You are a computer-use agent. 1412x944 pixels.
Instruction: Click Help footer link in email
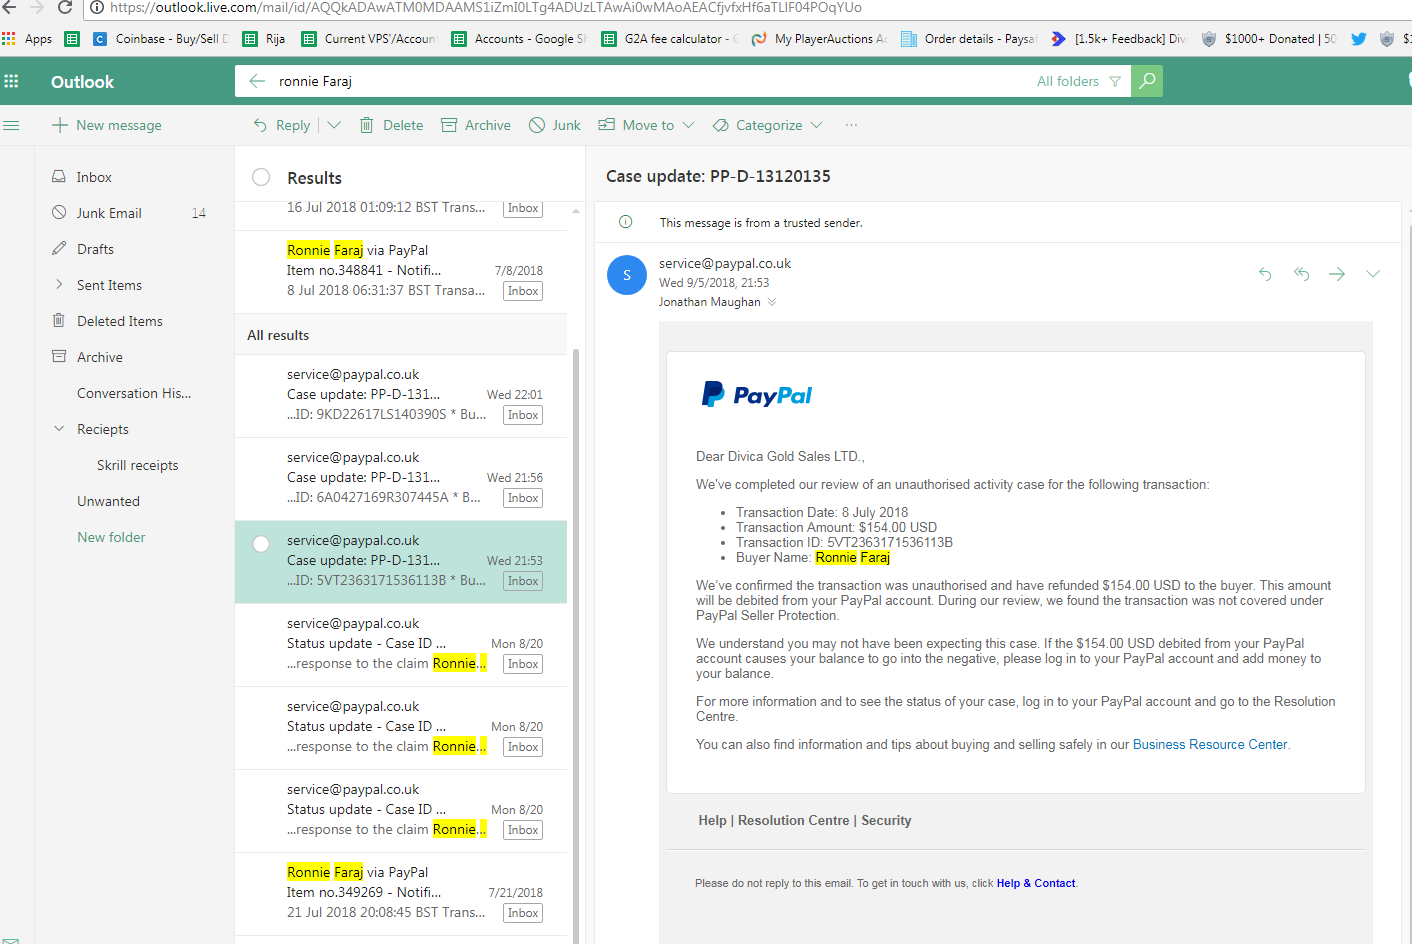point(712,820)
